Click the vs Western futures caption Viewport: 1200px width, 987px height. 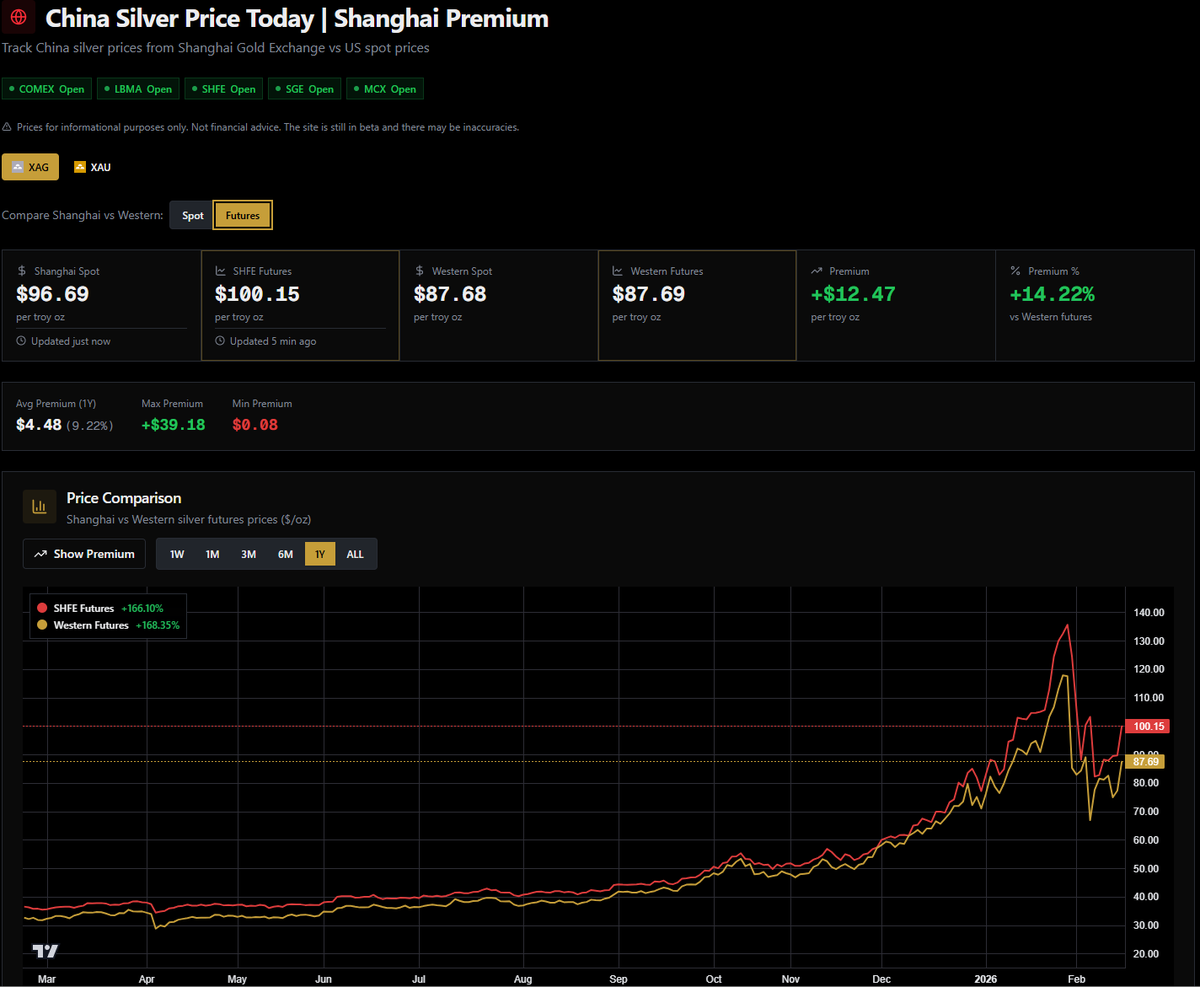tap(1051, 317)
